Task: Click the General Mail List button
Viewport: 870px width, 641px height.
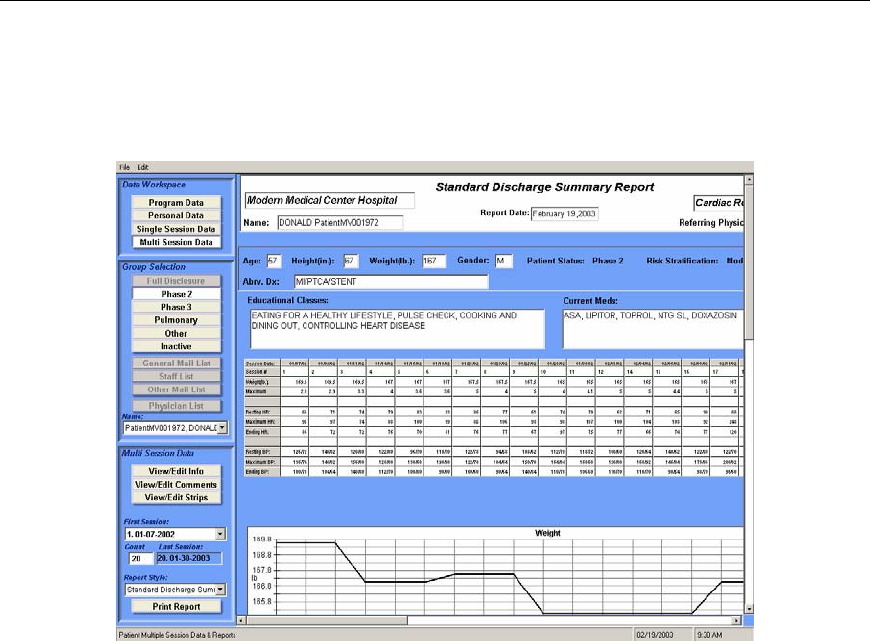Action: click(176, 363)
